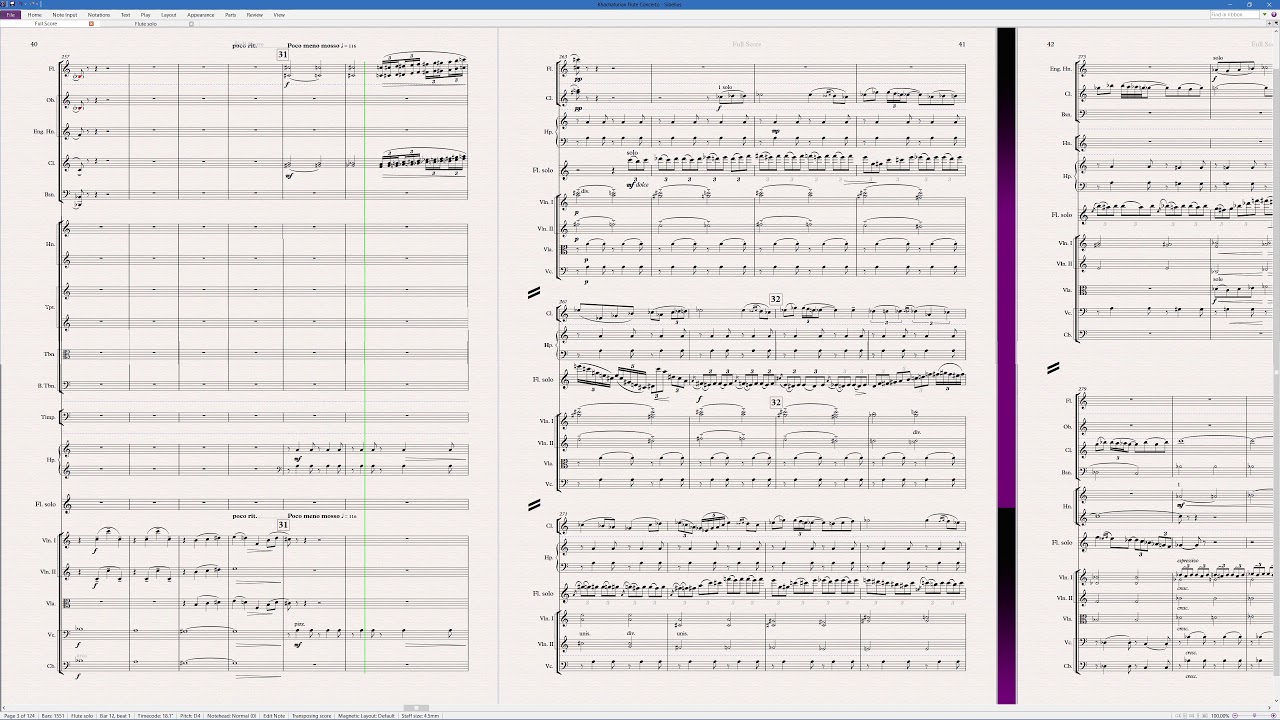The image size is (1280, 720).
Task: Click 'Staff size: 4.5mm' status entry
Action: 420,716
